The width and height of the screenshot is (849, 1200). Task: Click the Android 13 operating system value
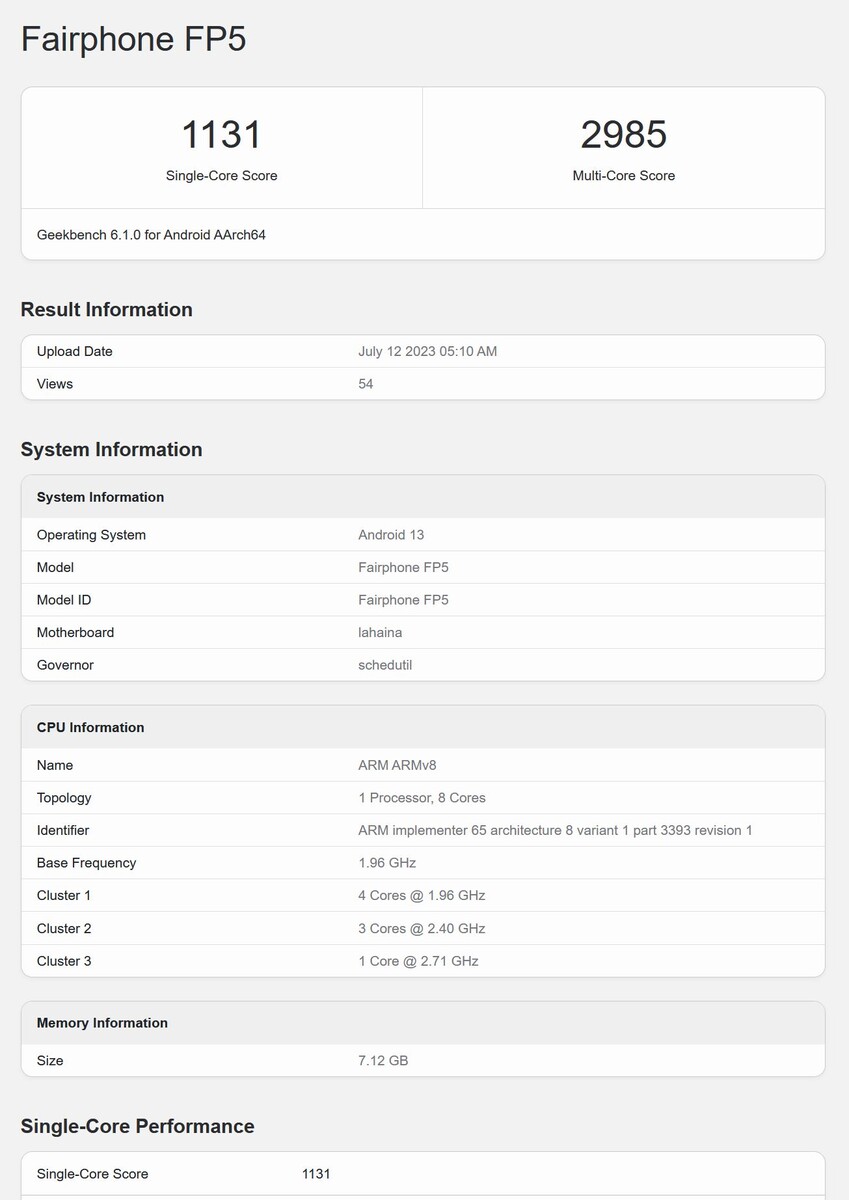coord(391,535)
